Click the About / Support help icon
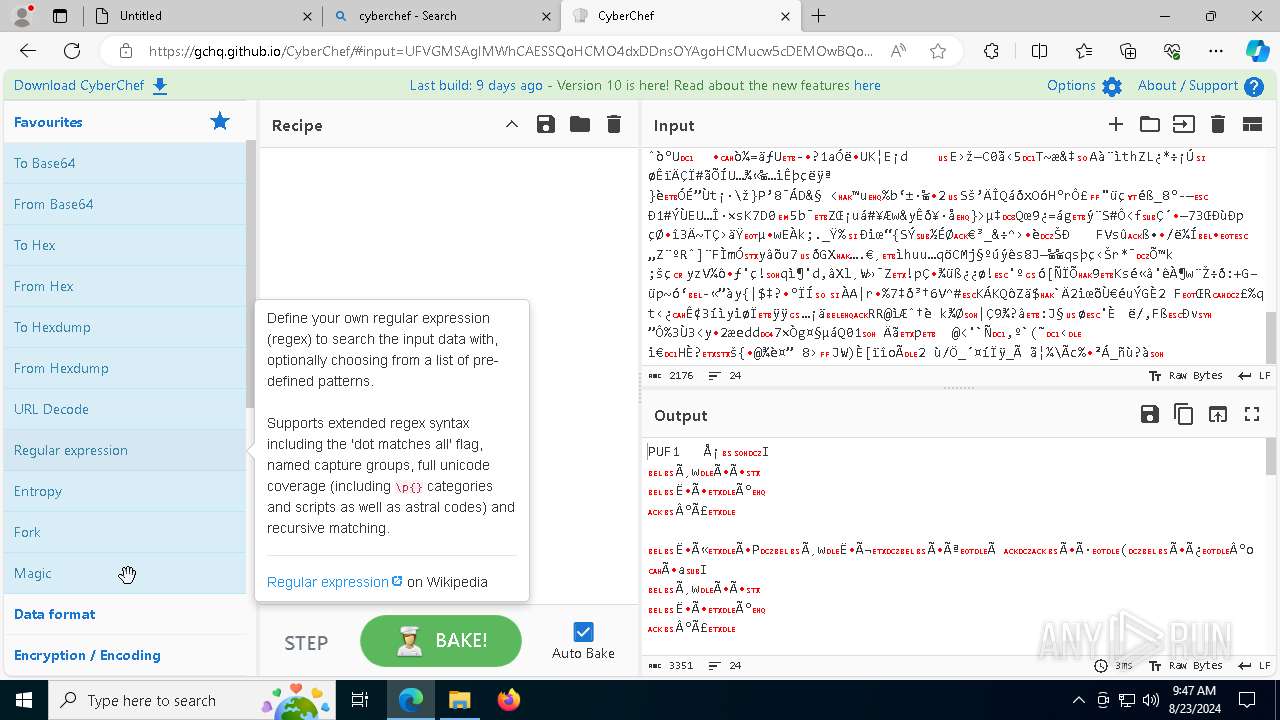Viewport: 1280px width, 720px height. click(x=1254, y=87)
